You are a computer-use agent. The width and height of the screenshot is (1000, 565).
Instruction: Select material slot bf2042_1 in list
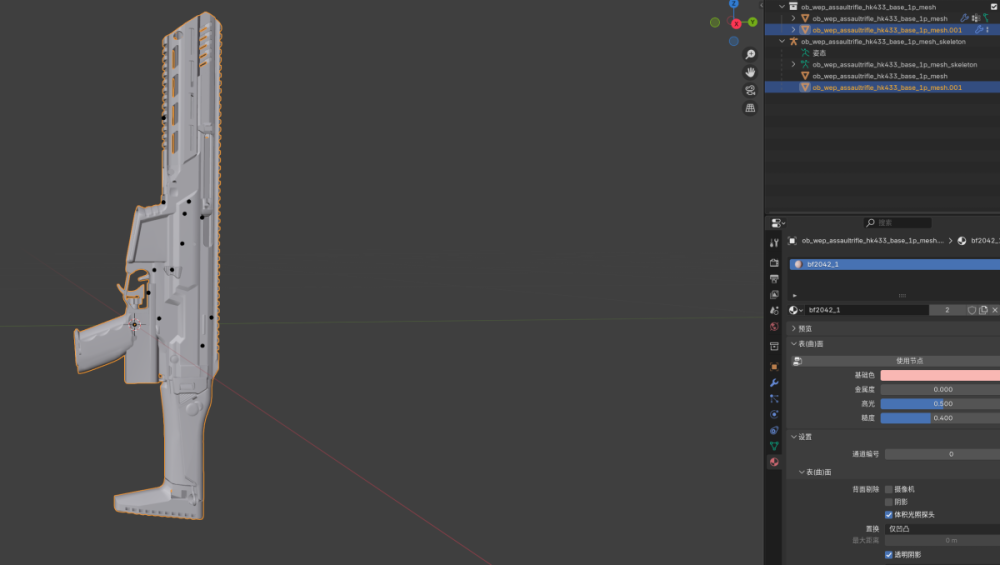pyautogui.click(x=895, y=264)
